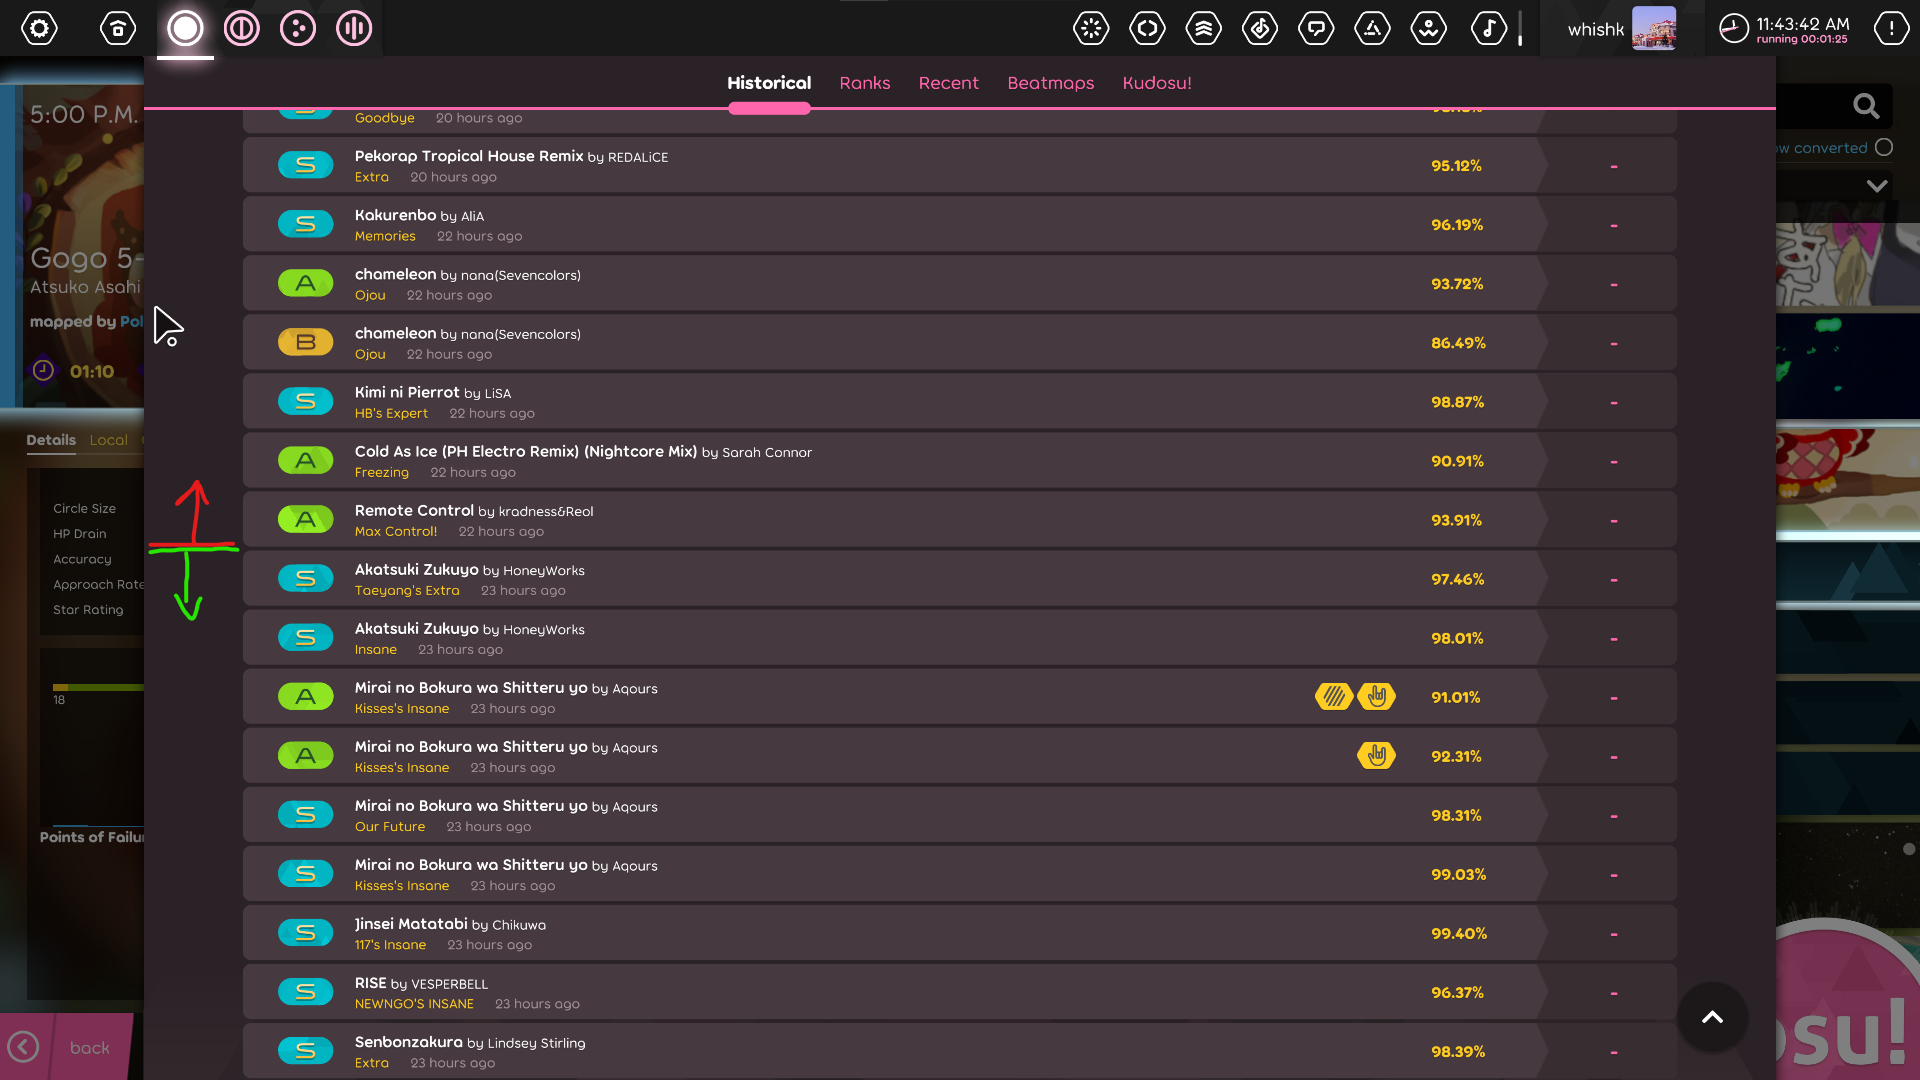The height and width of the screenshot is (1080, 1920).
Task: Switch to the Kudosu! tab
Action: tap(1156, 83)
